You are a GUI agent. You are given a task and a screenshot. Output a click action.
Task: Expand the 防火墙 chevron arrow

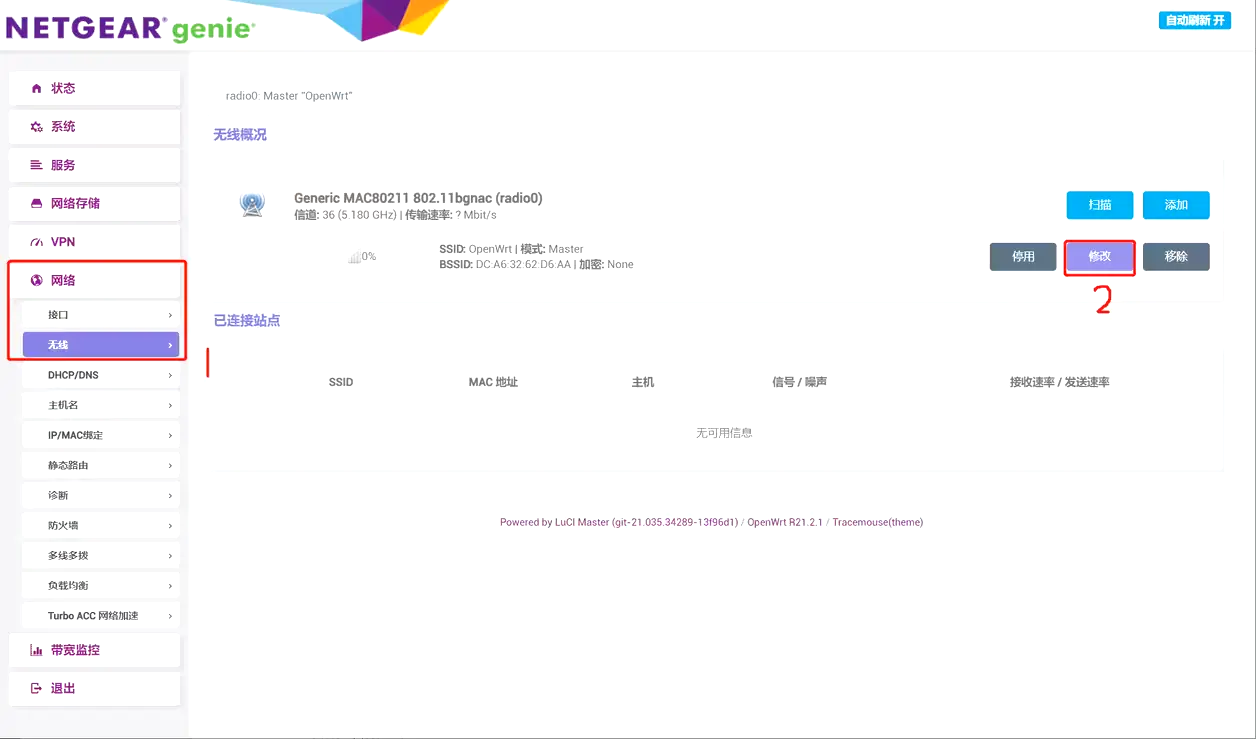[x=170, y=526]
